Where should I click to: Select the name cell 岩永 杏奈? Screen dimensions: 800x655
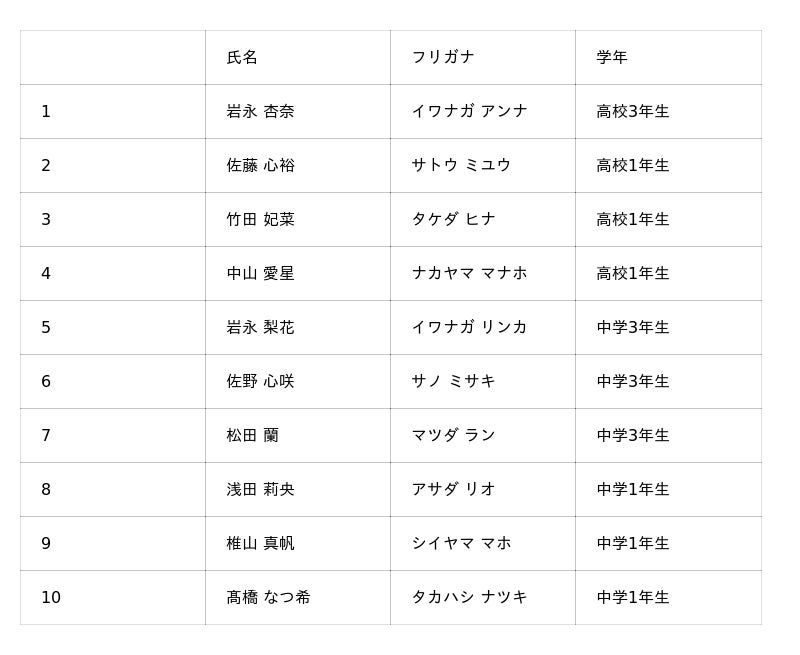pos(260,112)
